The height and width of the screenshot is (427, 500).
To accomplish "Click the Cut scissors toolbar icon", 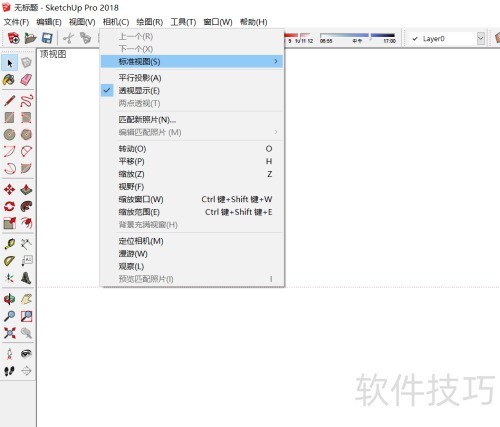I will click(x=68, y=38).
